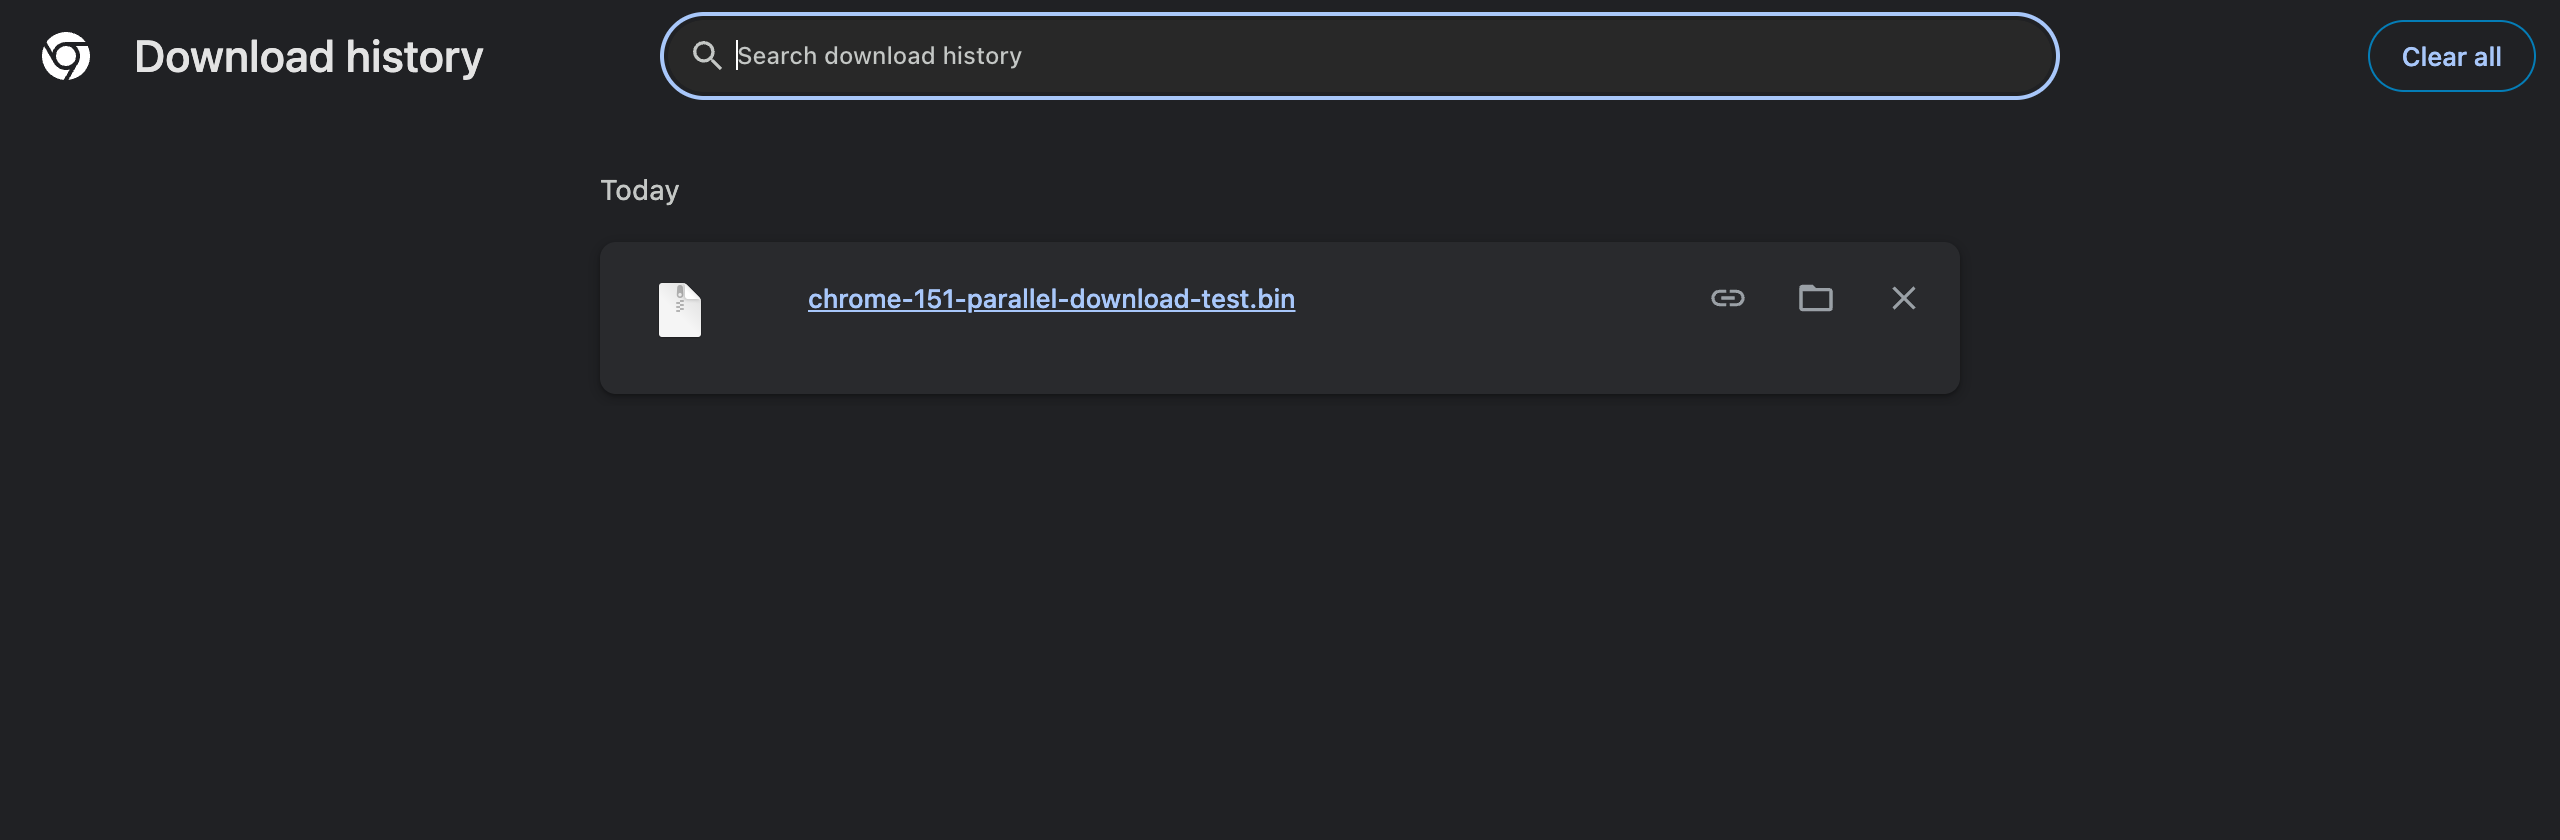Viewport: 2560px width, 840px height.
Task: Delete chrome-151 download from history list
Action: point(1904,298)
